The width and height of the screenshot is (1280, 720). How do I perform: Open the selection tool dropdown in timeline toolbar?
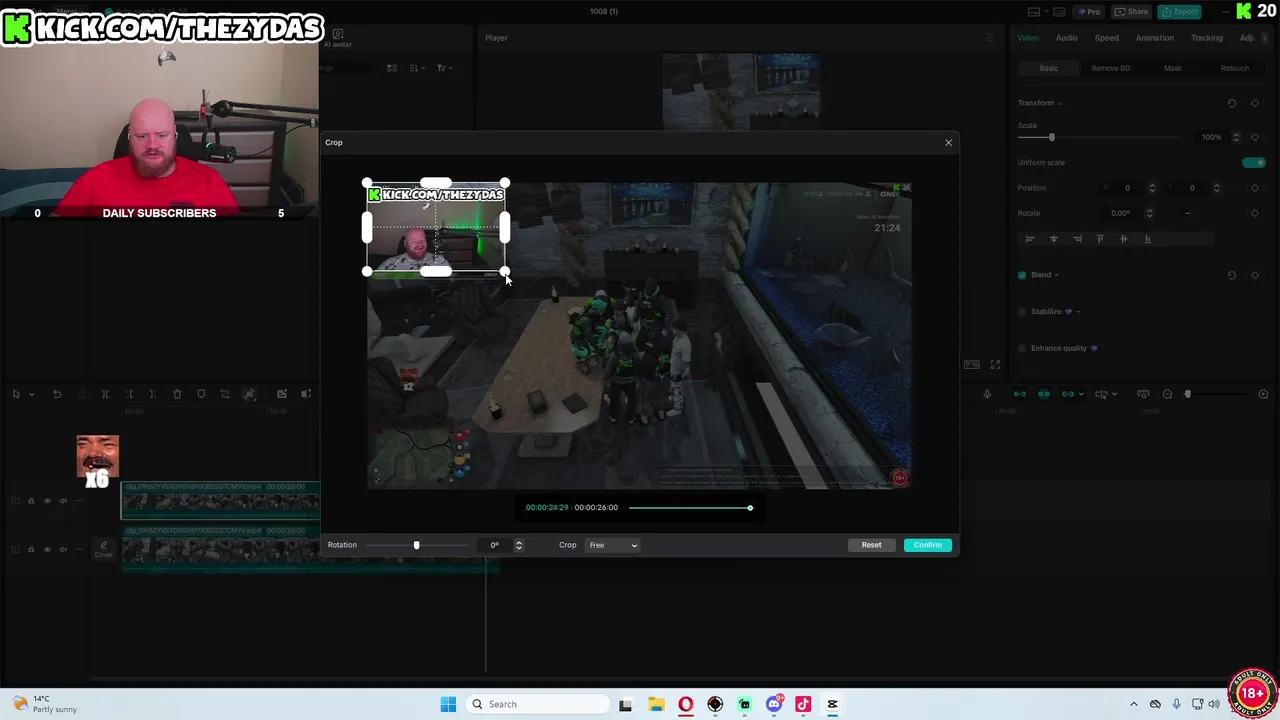click(x=32, y=394)
